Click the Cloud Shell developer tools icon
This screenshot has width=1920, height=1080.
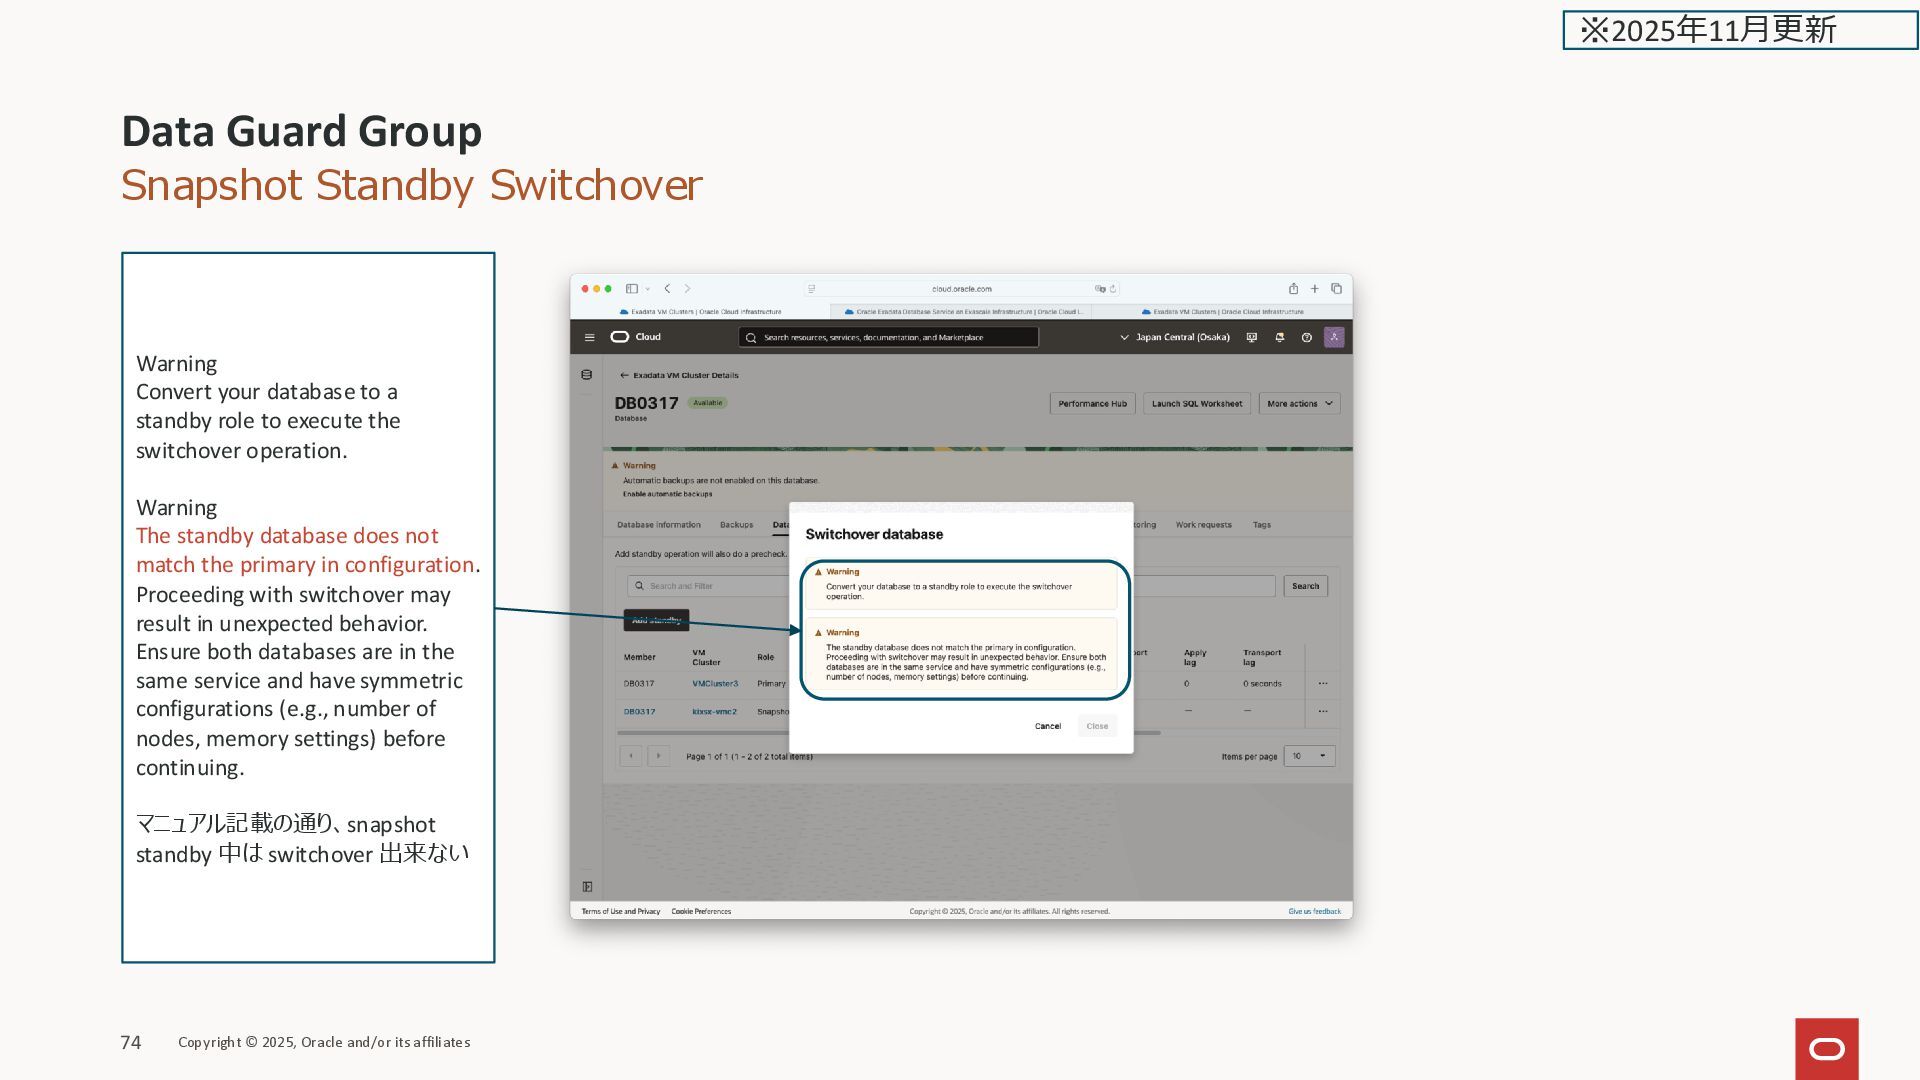click(1251, 338)
